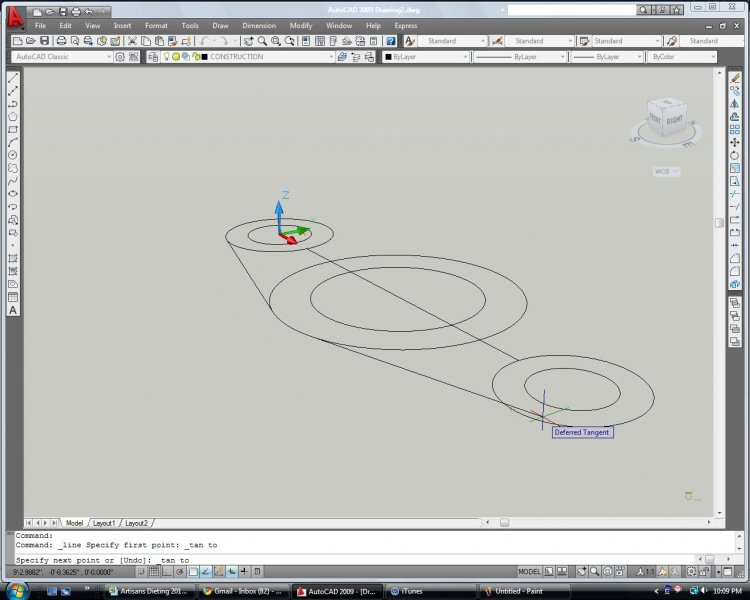Expand the AutoCAD Classic workspace dropdown
Image resolution: width=750 pixels, height=600 pixels.
click(62, 57)
